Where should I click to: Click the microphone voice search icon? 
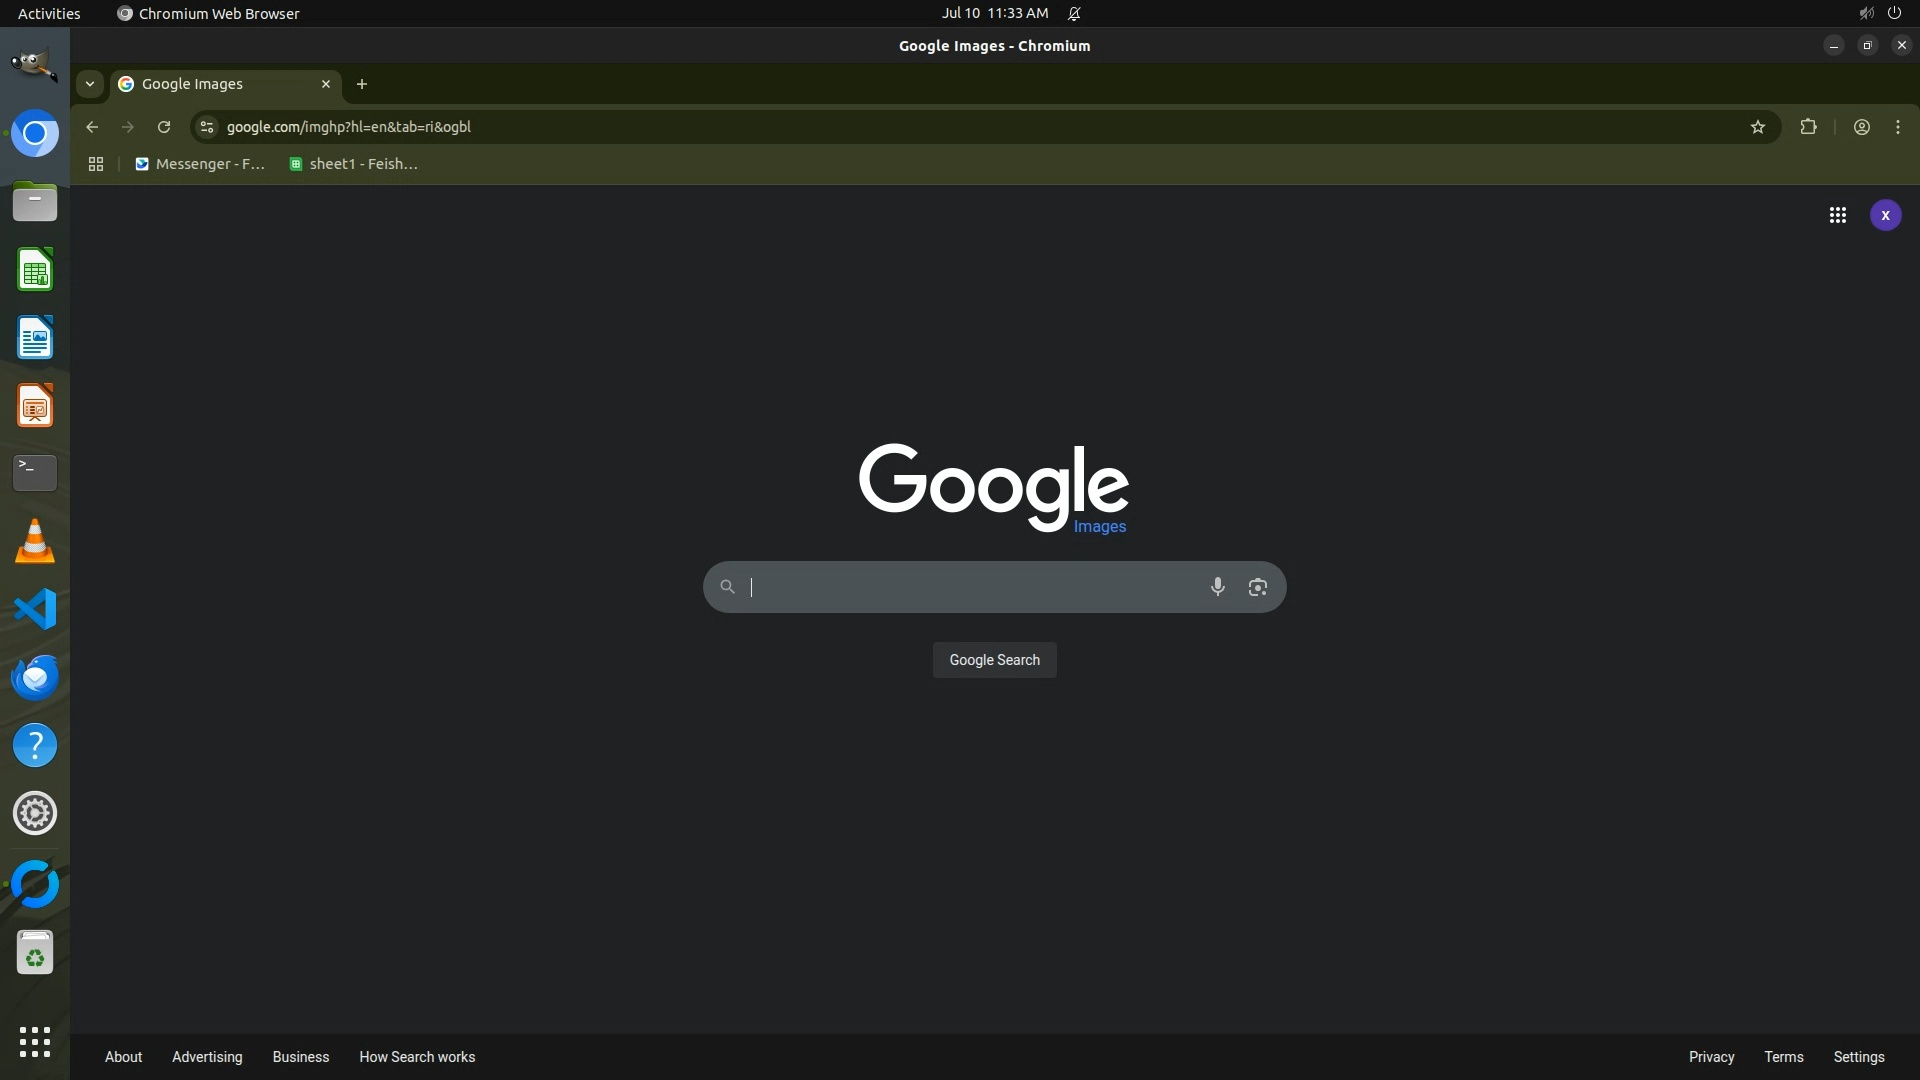click(x=1217, y=587)
